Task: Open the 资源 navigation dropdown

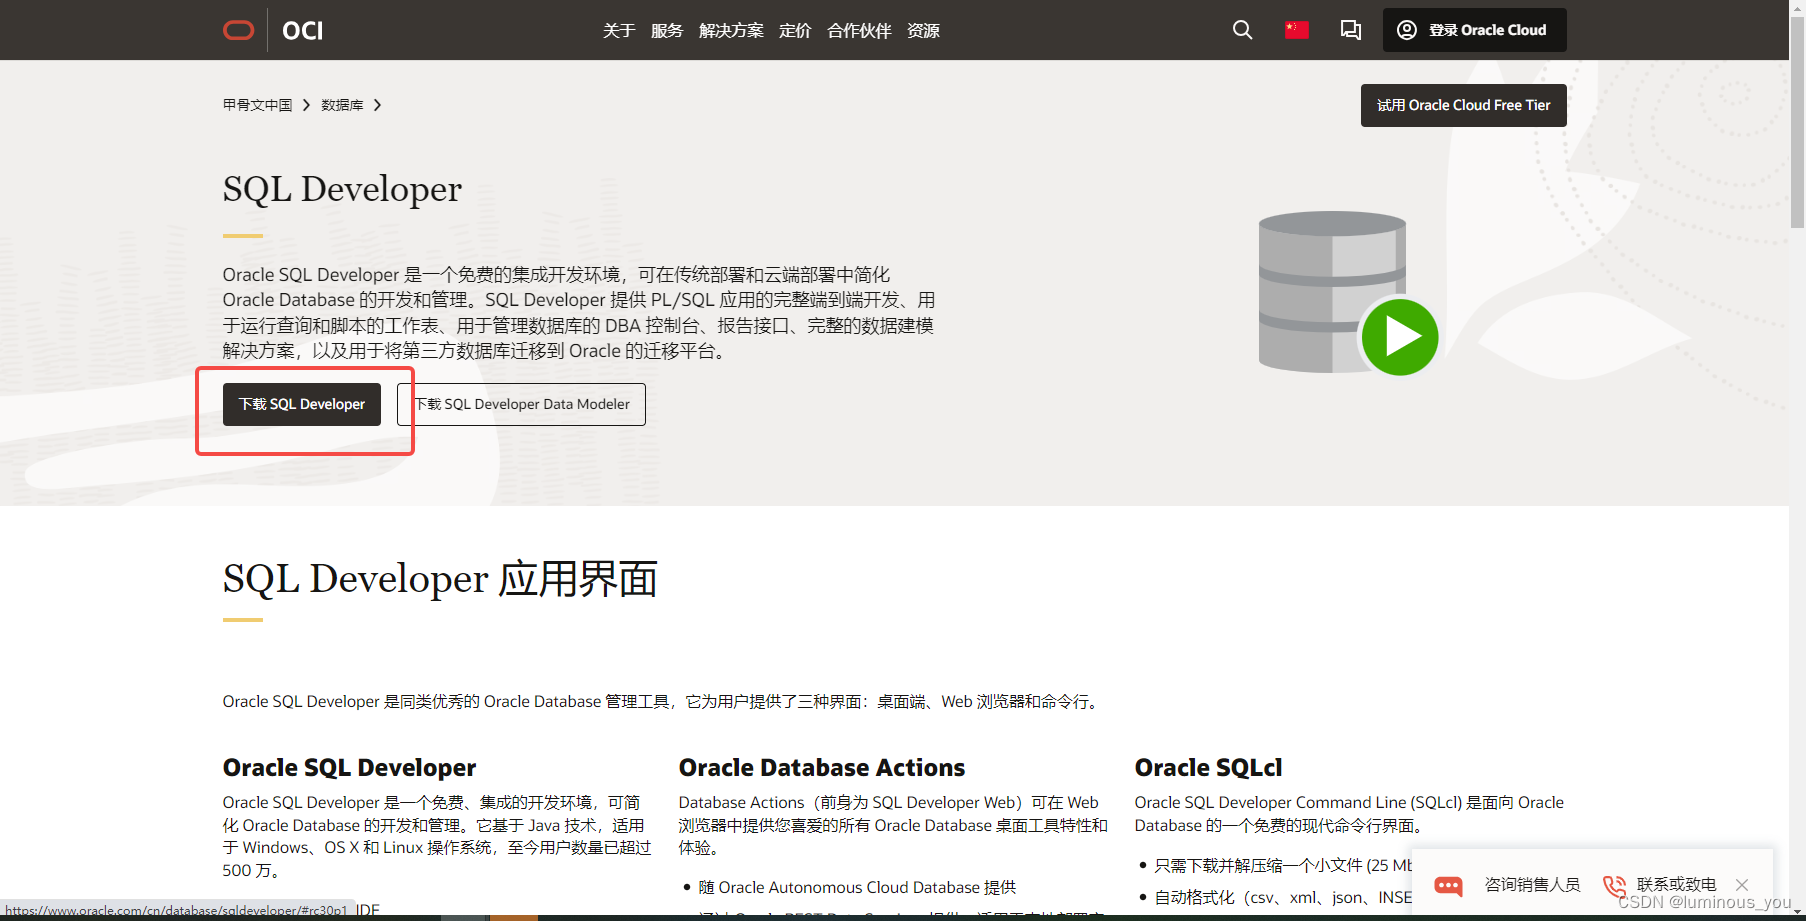Action: 923,30
